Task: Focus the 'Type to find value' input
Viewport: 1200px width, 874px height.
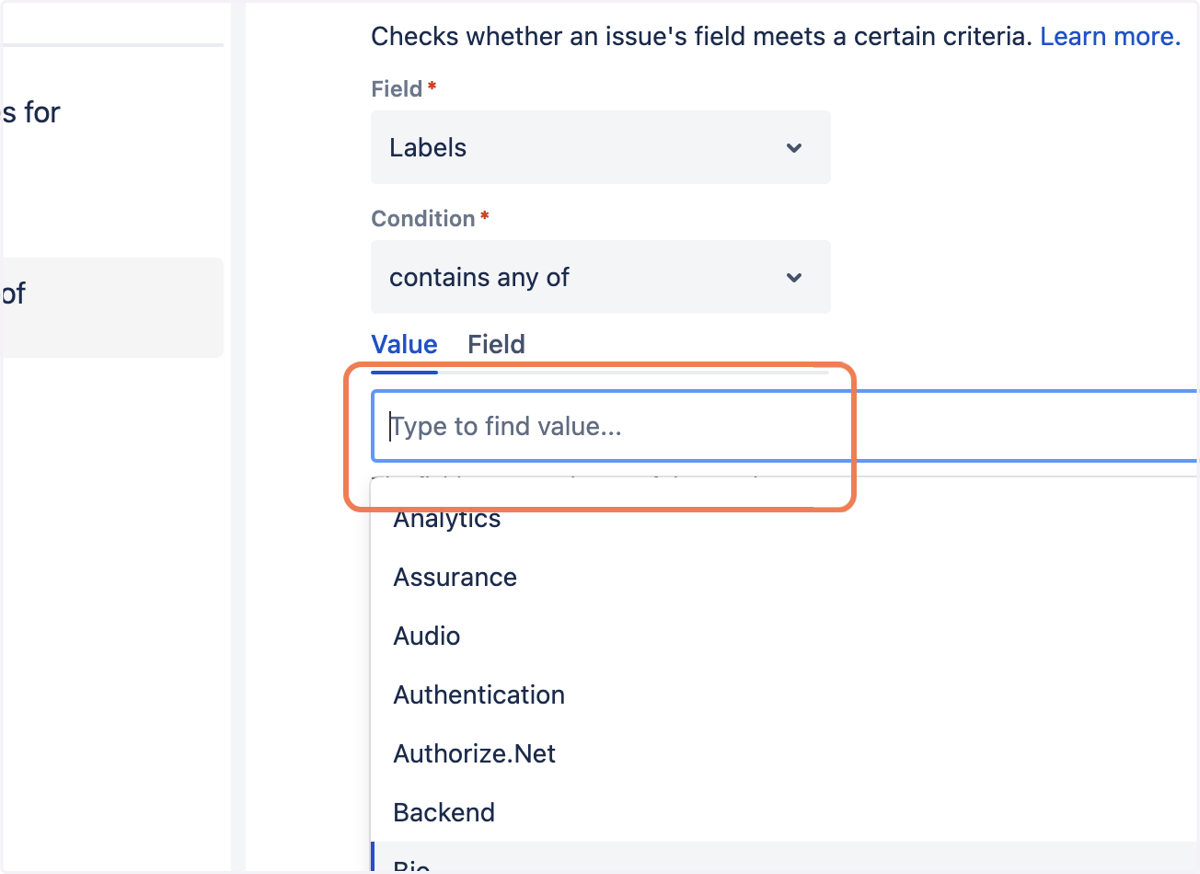Action: [x=785, y=426]
